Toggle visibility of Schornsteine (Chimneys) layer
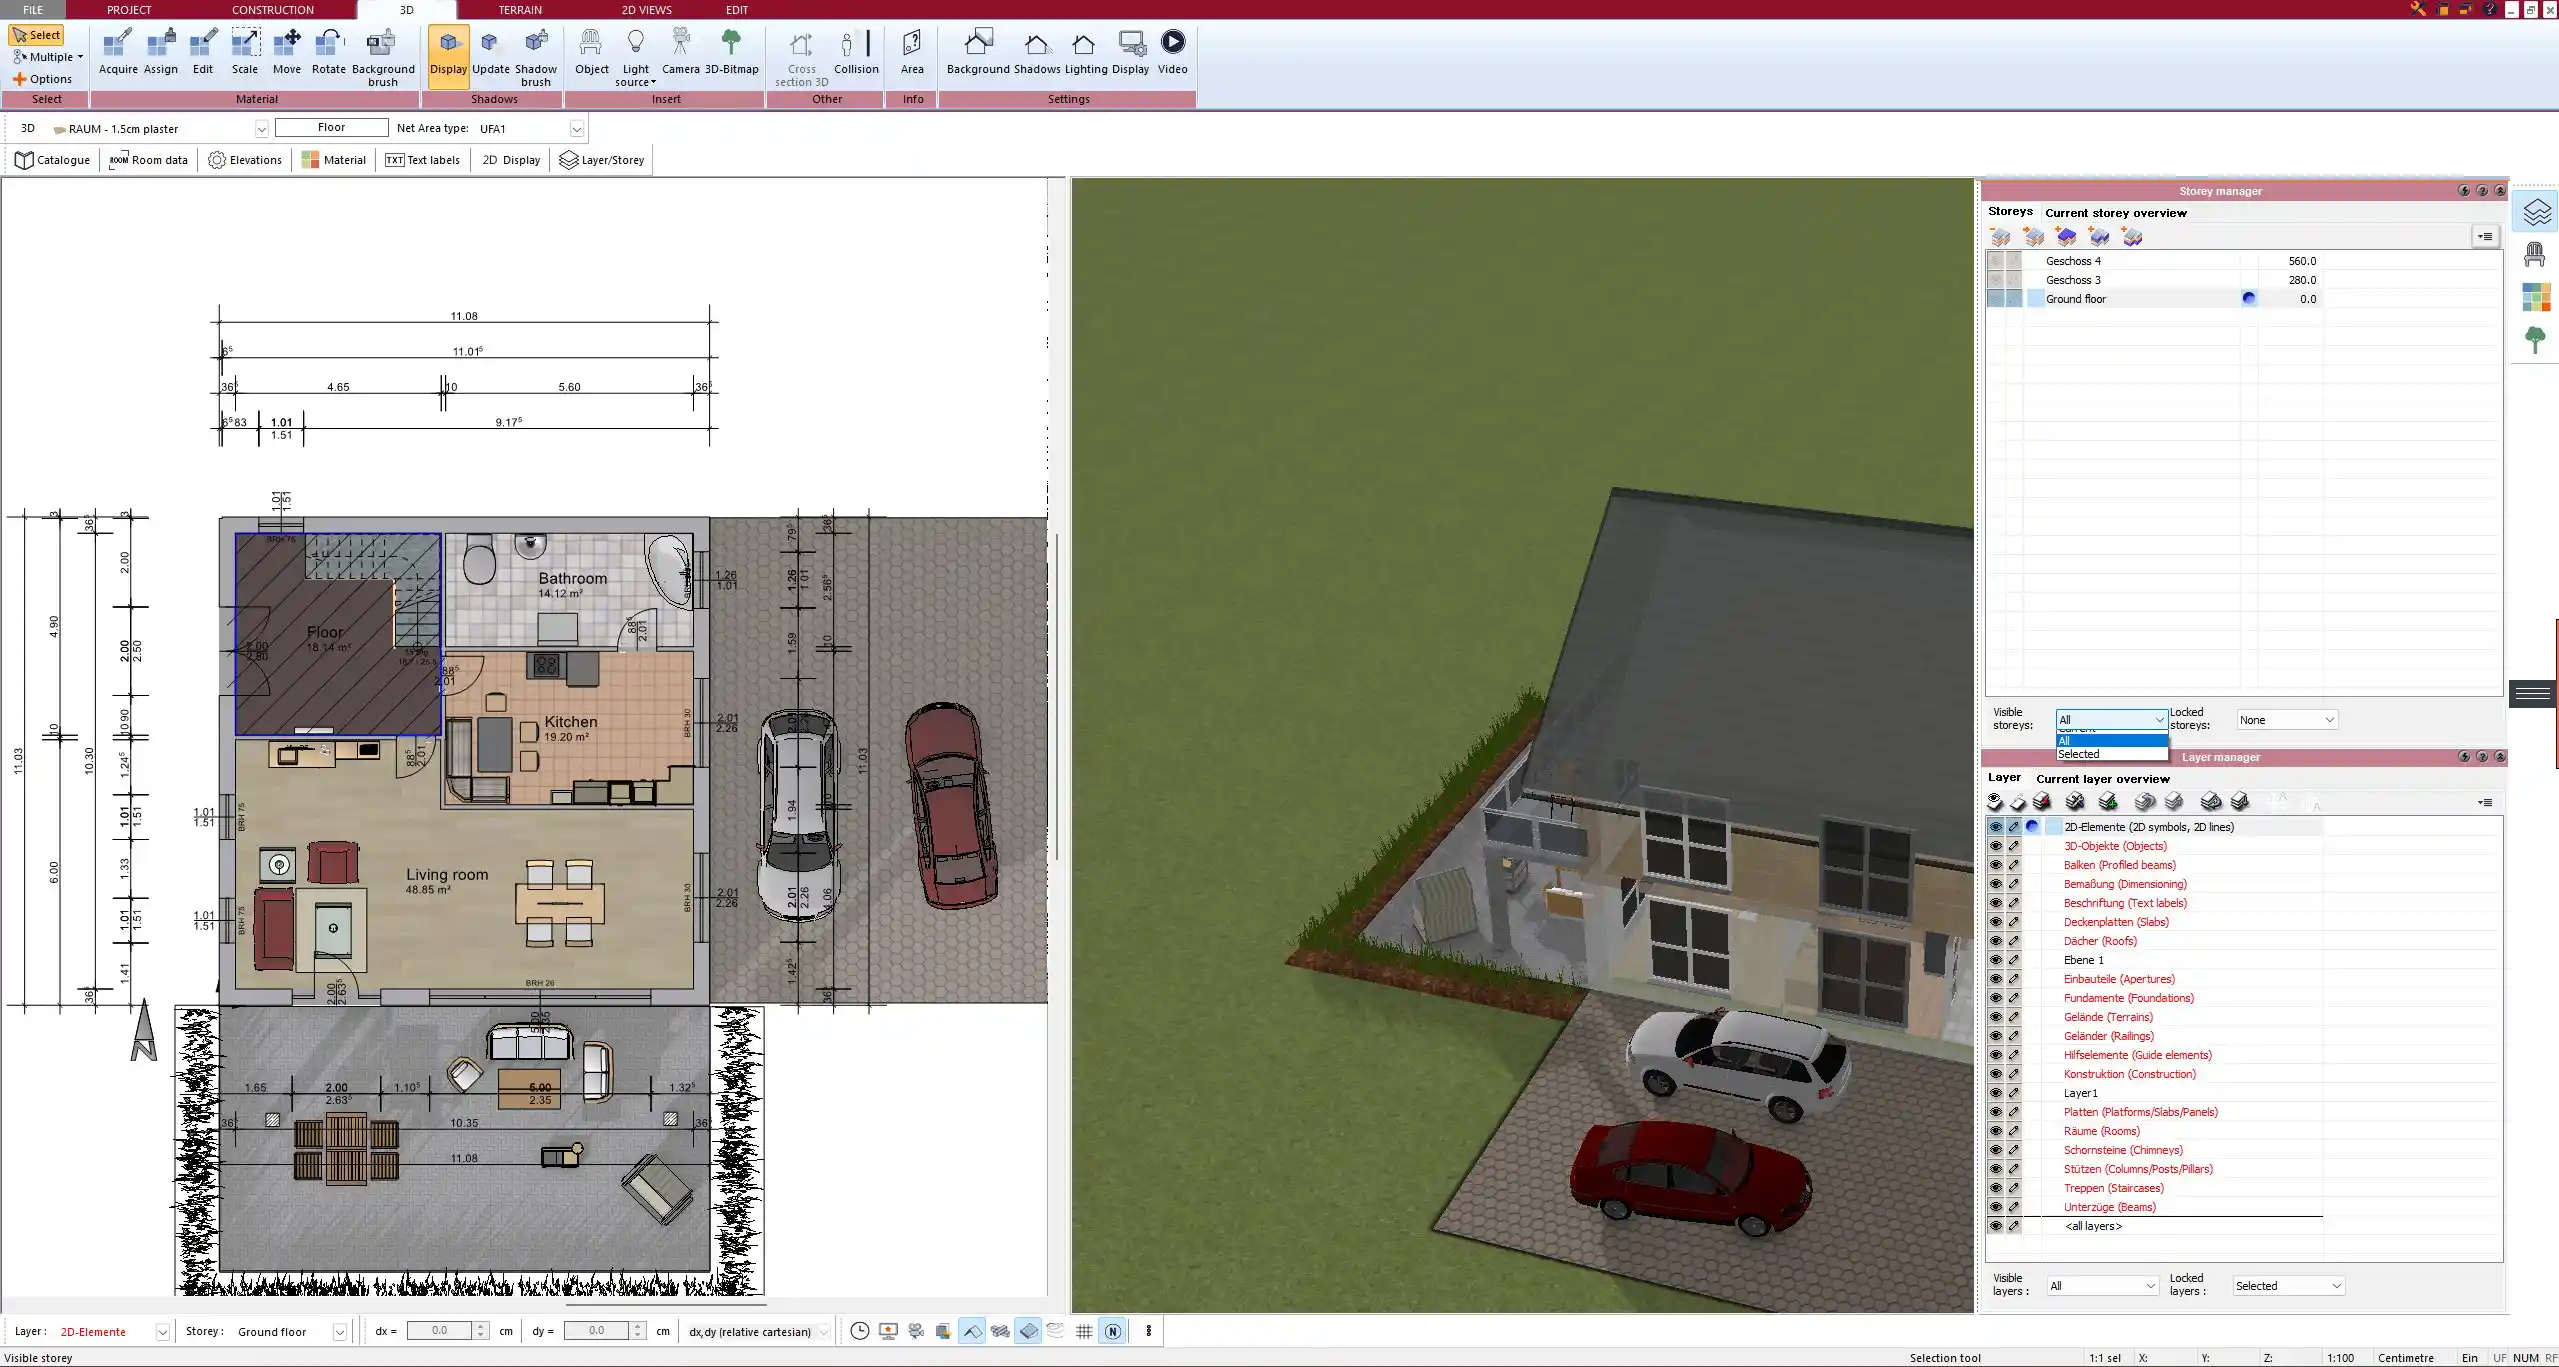The width and height of the screenshot is (2559, 1367). pyautogui.click(x=1995, y=1150)
